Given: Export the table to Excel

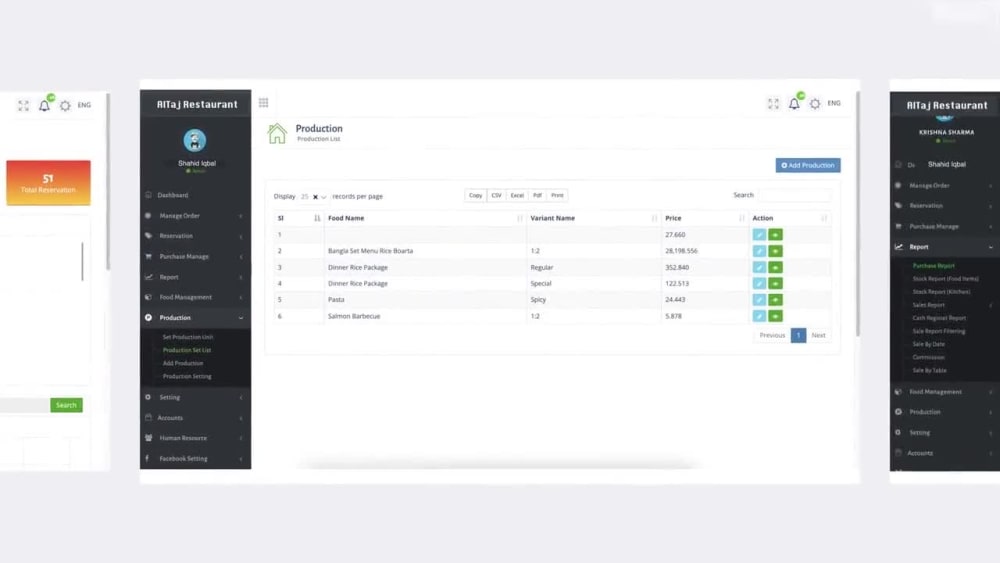Looking at the screenshot, I should tap(517, 196).
